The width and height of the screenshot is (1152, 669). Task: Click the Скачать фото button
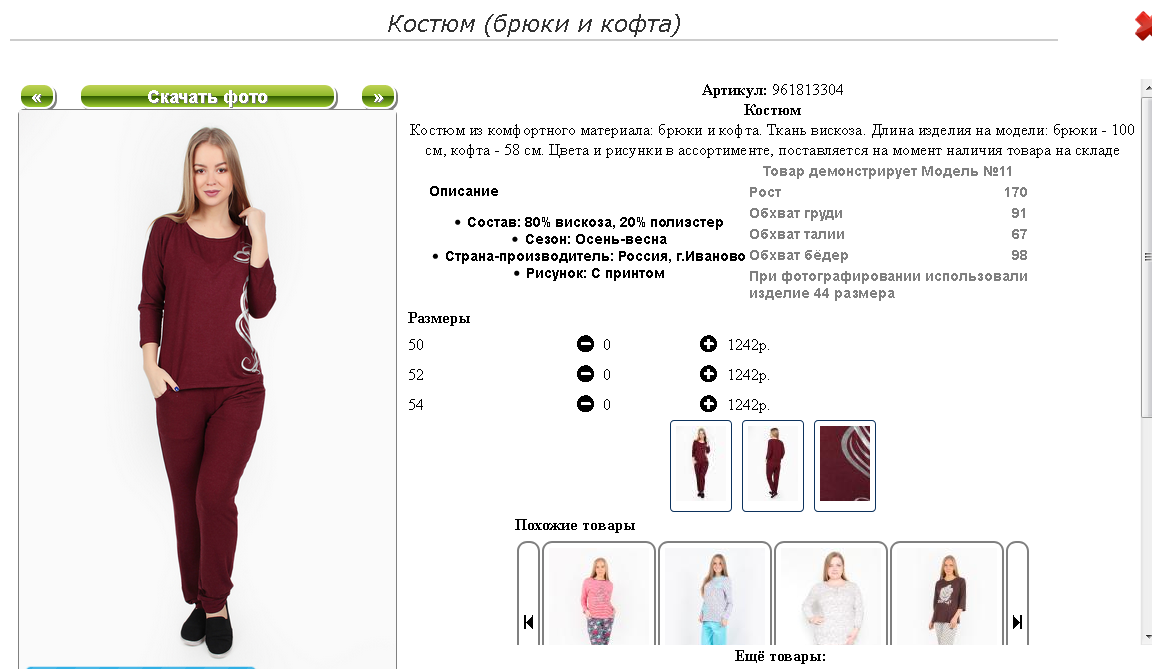point(208,97)
